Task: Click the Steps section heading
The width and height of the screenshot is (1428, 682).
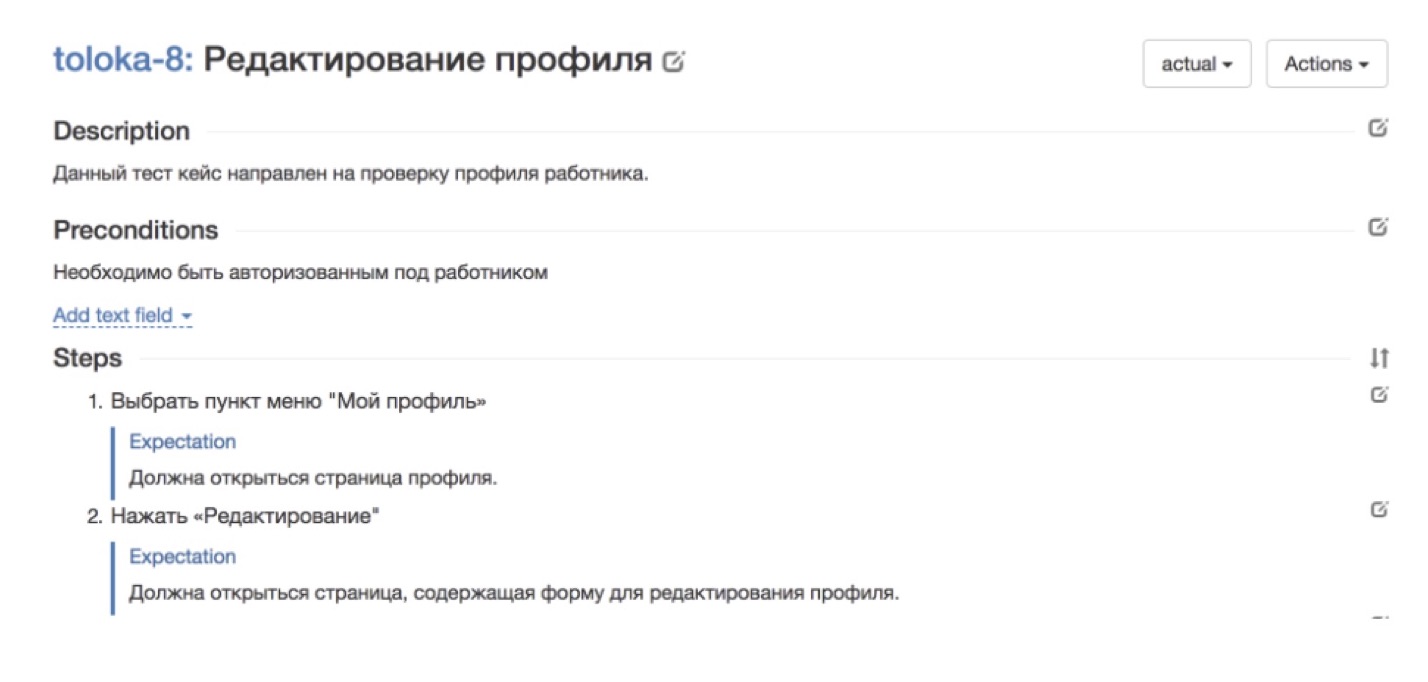Action: click(x=85, y=355)
